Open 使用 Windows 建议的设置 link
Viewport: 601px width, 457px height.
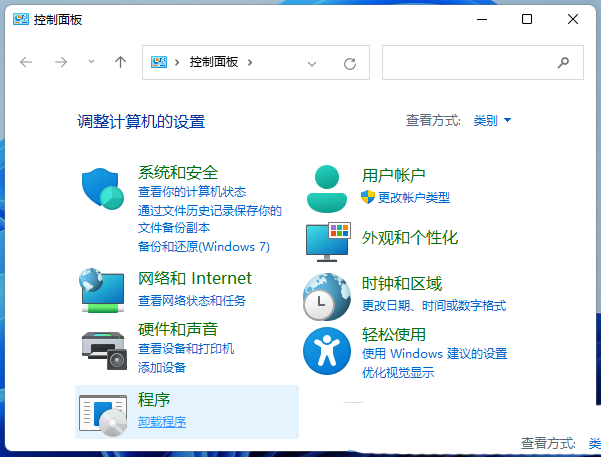pyautogui.click(x=435, y=353)
